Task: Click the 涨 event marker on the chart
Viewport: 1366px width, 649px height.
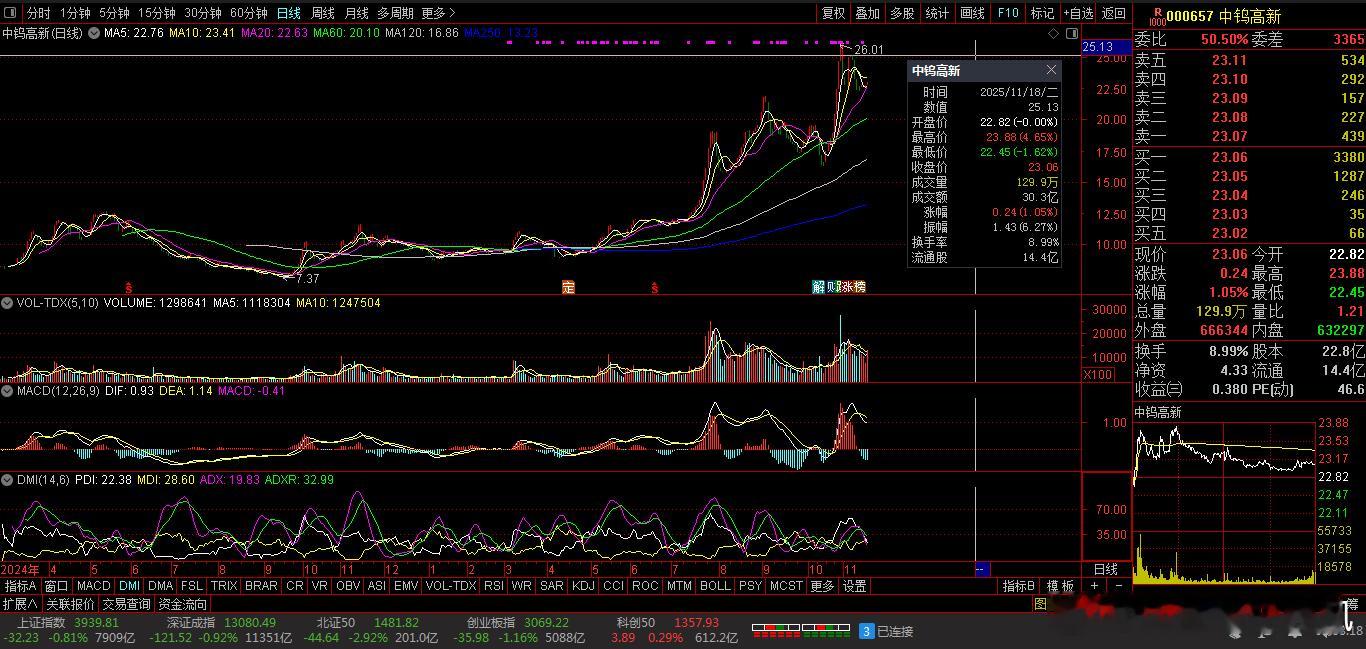Action: [x=846, y=287]
